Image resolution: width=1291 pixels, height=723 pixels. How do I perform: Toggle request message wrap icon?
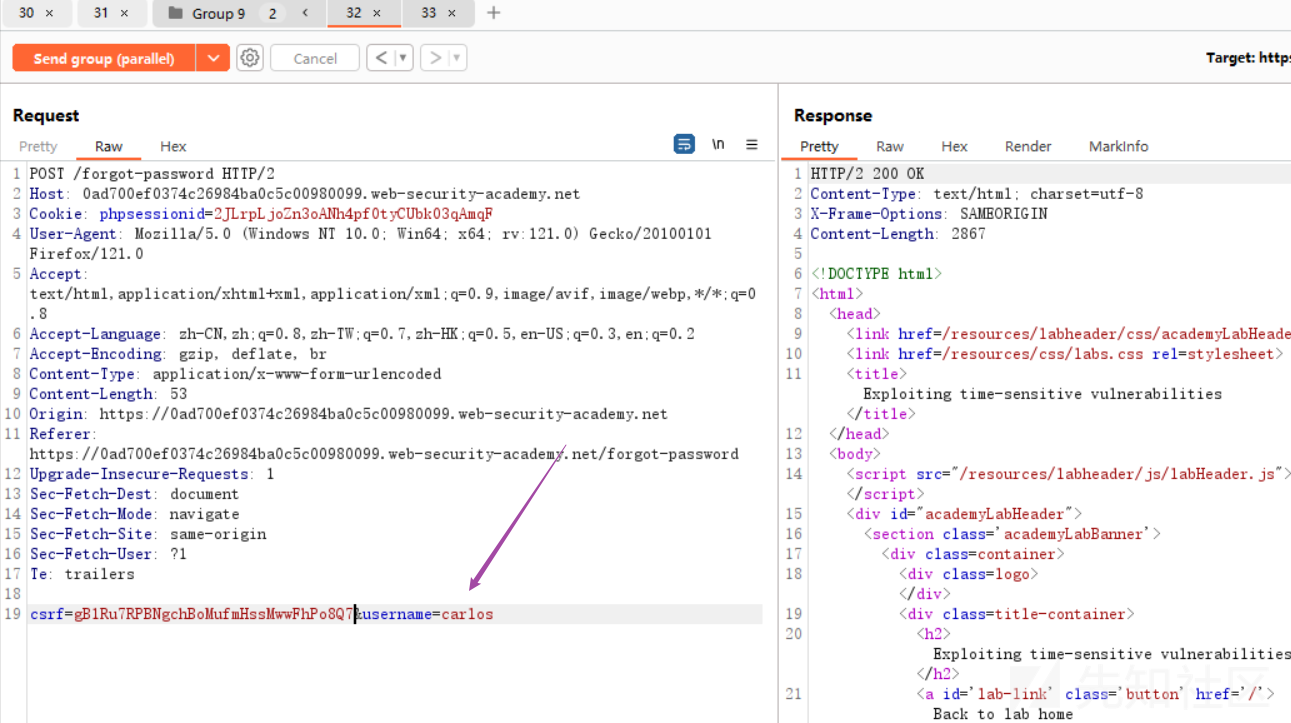coord(684,145)
